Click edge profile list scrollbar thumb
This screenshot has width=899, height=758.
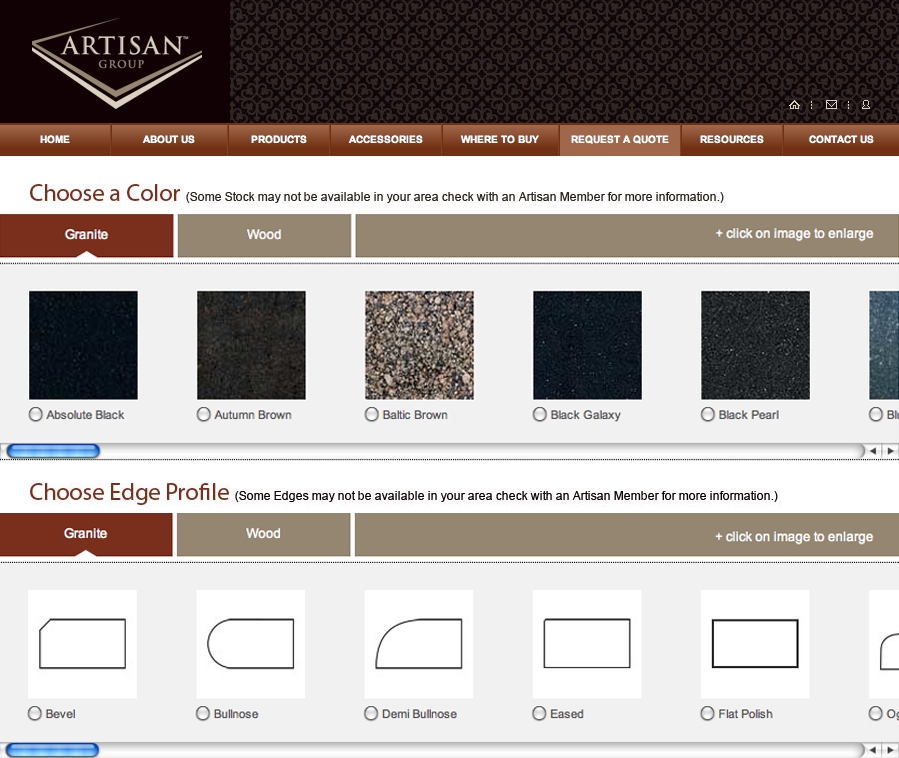tap(53, 750)
